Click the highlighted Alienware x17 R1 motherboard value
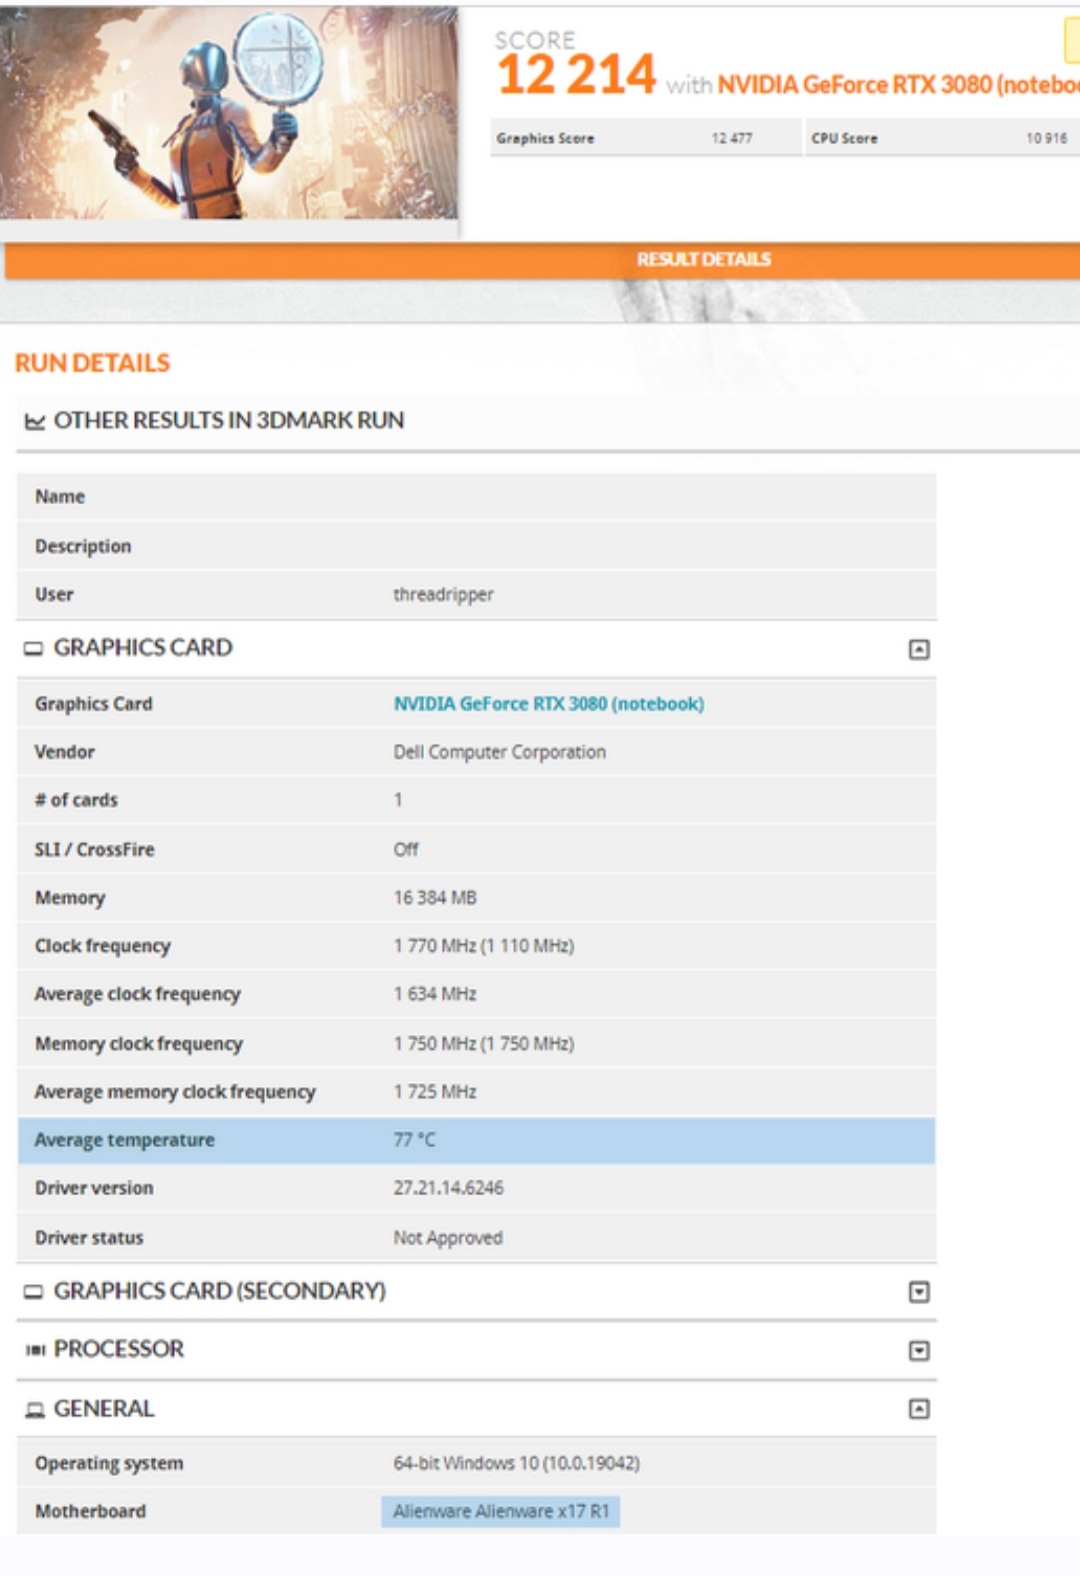 coord(500,1511)
